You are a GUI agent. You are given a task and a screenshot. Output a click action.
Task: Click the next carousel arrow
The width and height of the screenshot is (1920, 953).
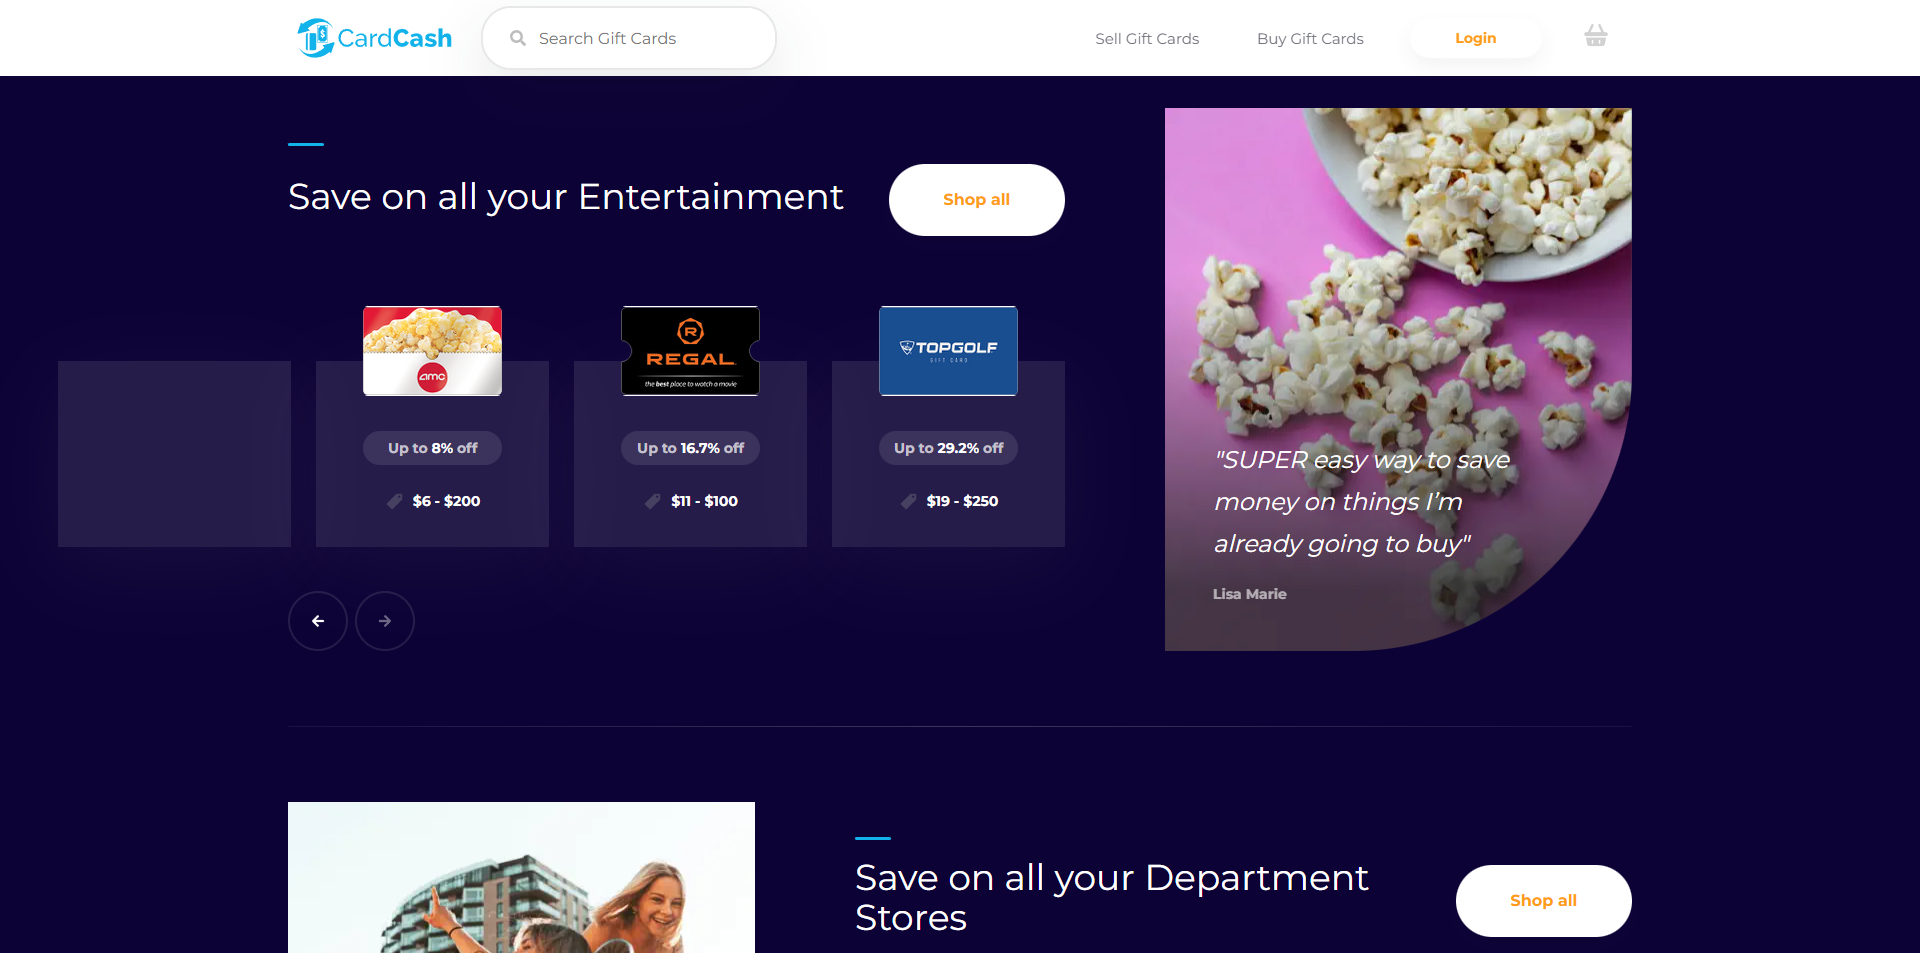pos(385,621)
